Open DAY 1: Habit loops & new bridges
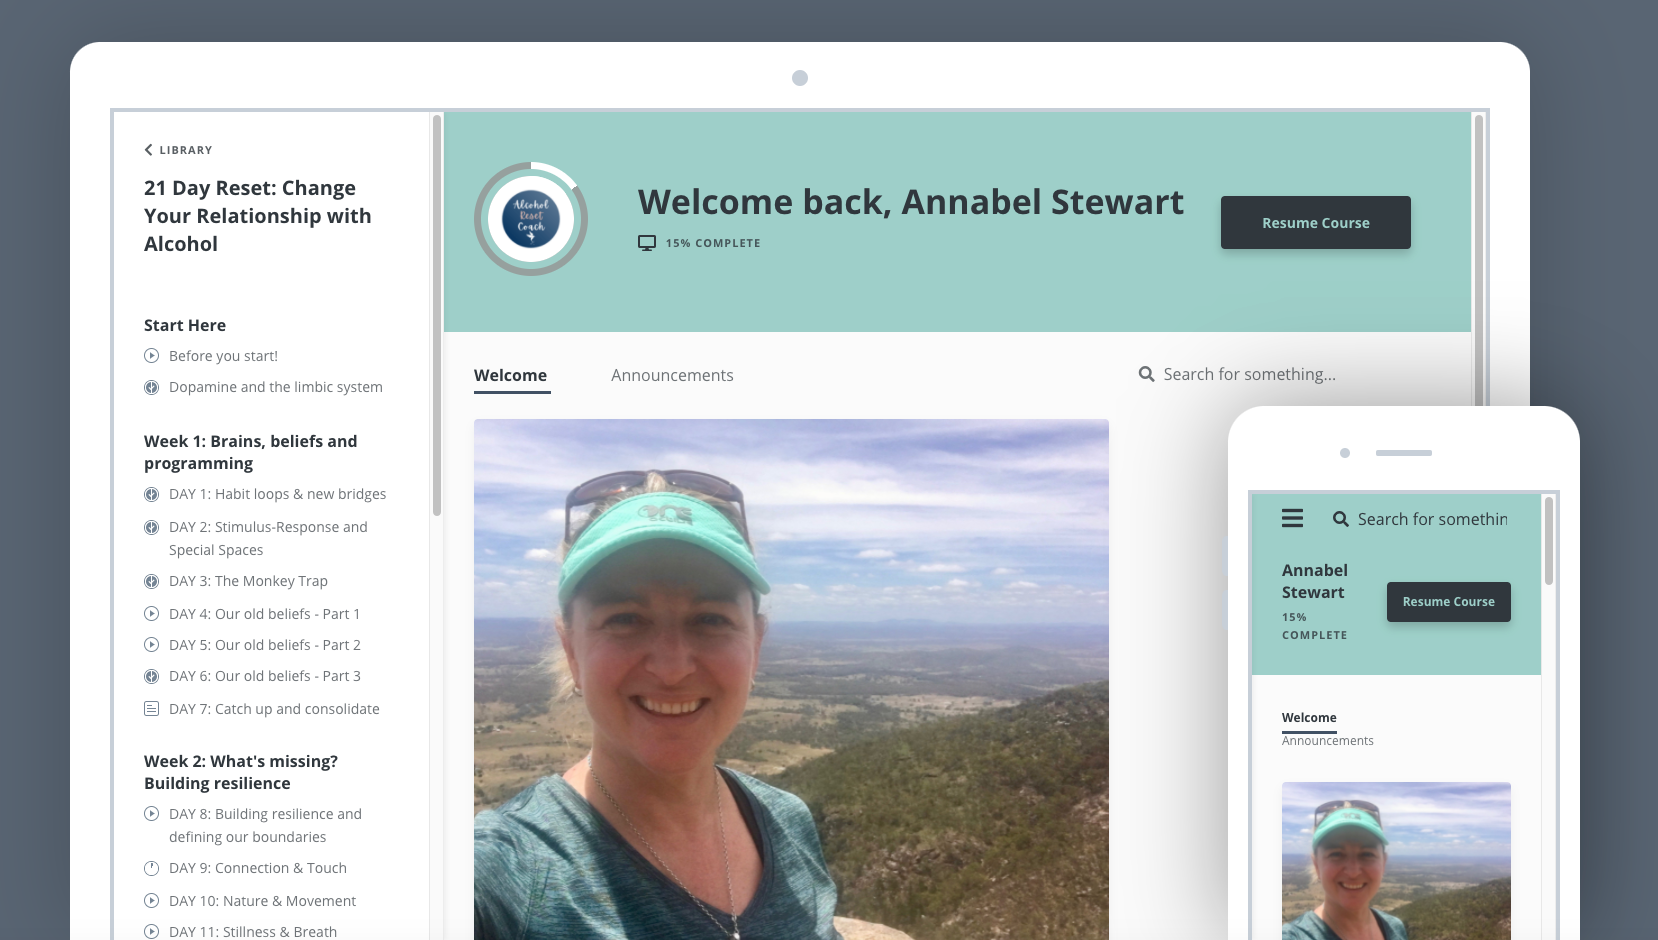Image resolution: width=1658 pixels, height=940 pixels. click(277, 494)
